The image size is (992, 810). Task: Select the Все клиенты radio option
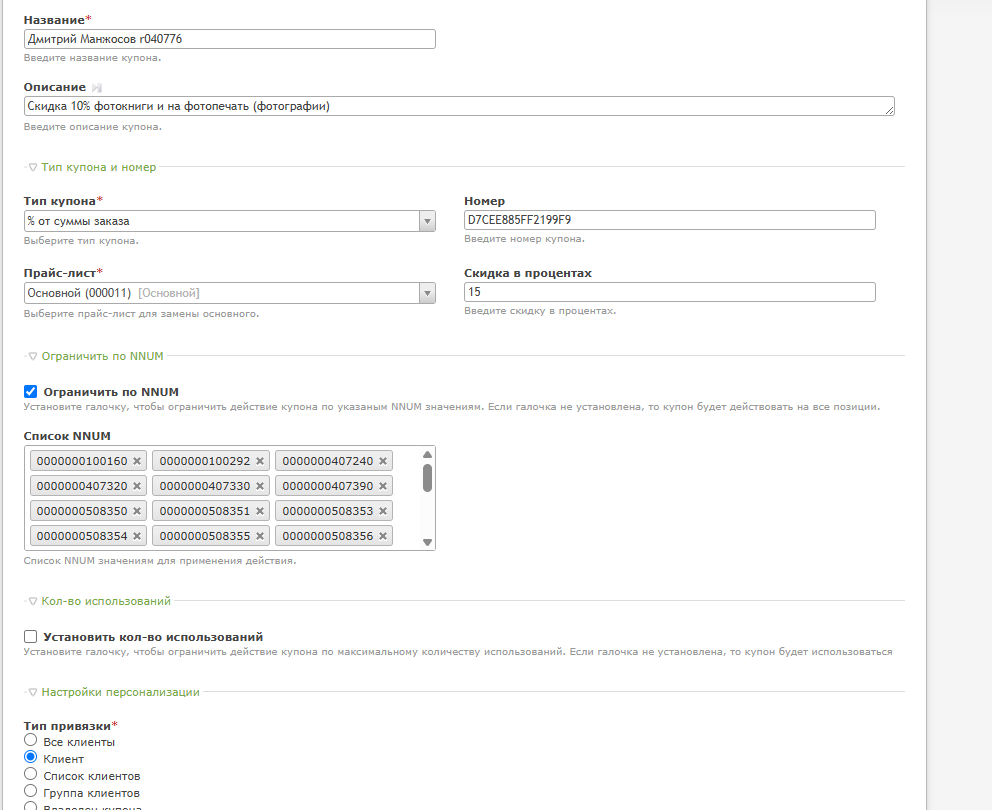point(30,740)
